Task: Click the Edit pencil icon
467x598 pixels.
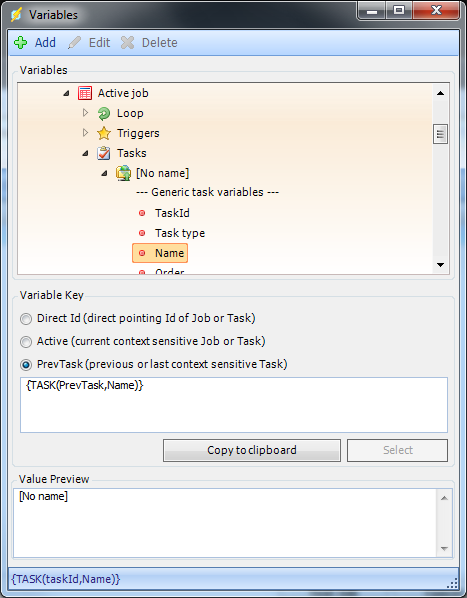Action: point(74,43)
